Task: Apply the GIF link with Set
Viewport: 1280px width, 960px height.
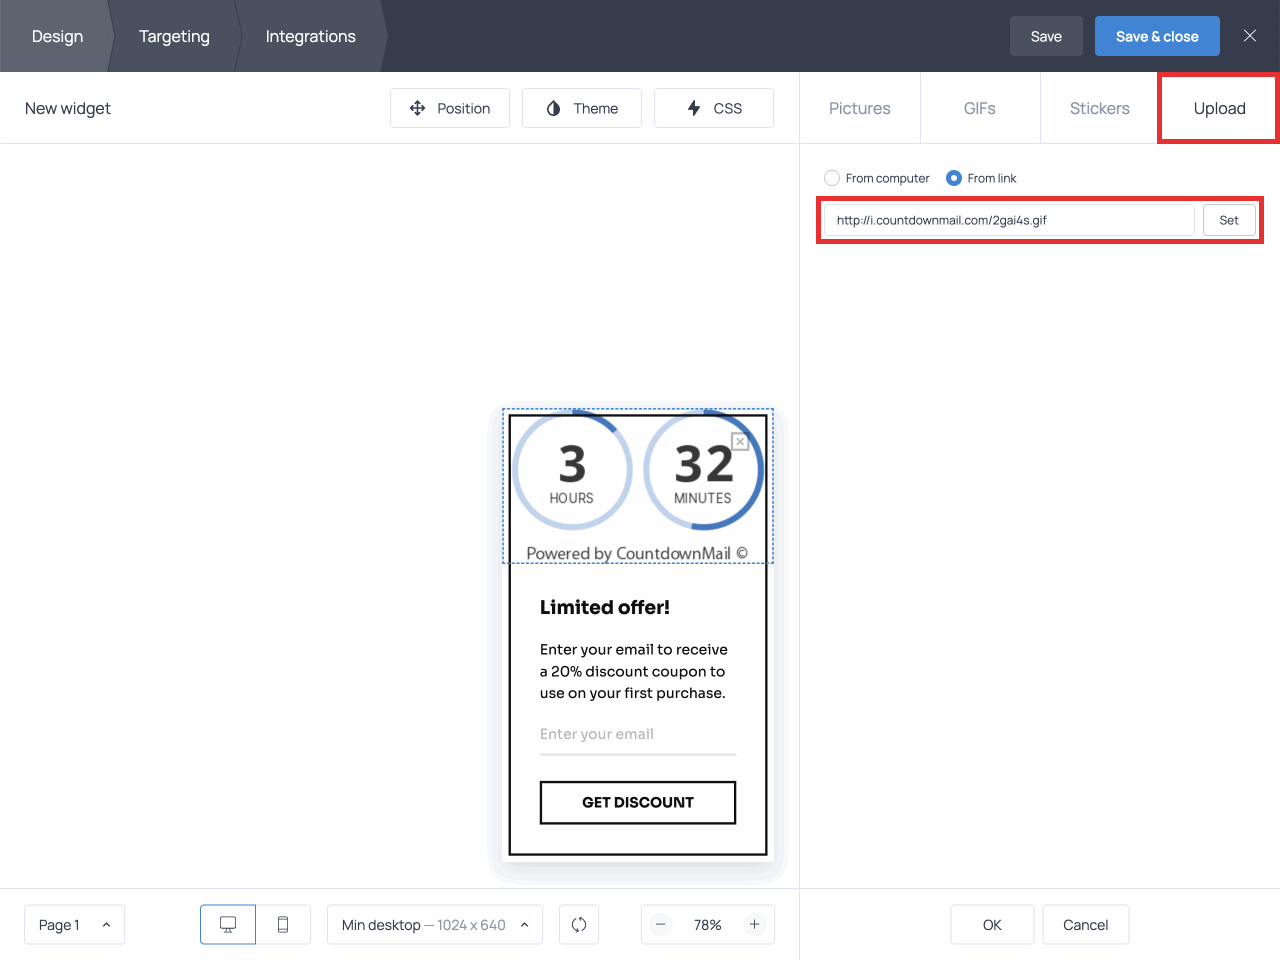Action: point(1229,219)
